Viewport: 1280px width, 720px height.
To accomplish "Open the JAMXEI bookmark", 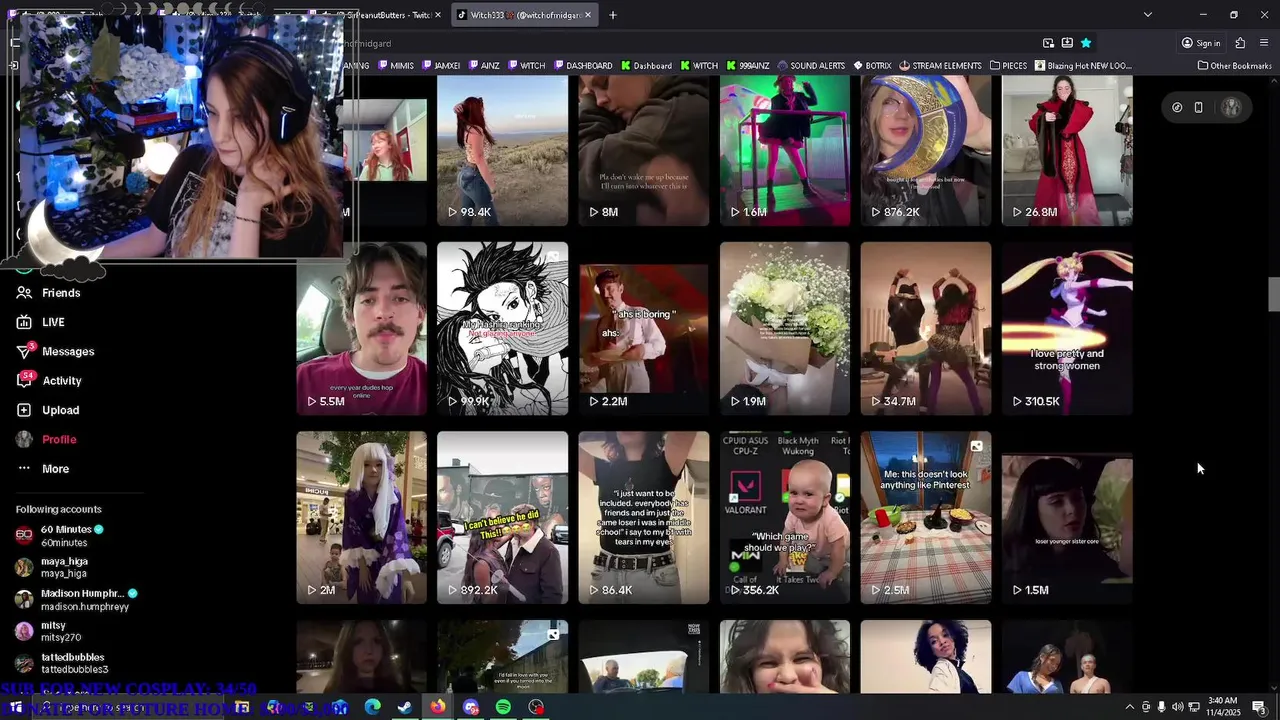I will [440, 66].
